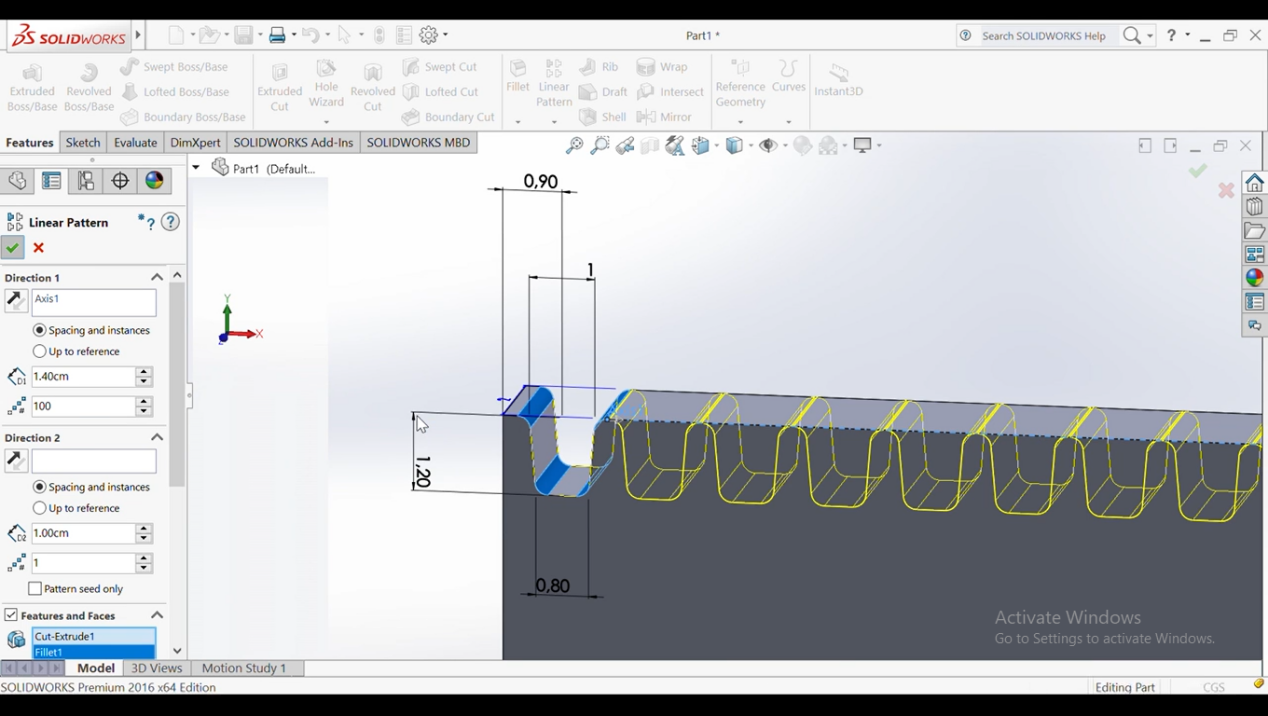Open Fillet dropdown arrow in ribbon
The height and width of the screenshot is (716, 1268).
point(518,122)
